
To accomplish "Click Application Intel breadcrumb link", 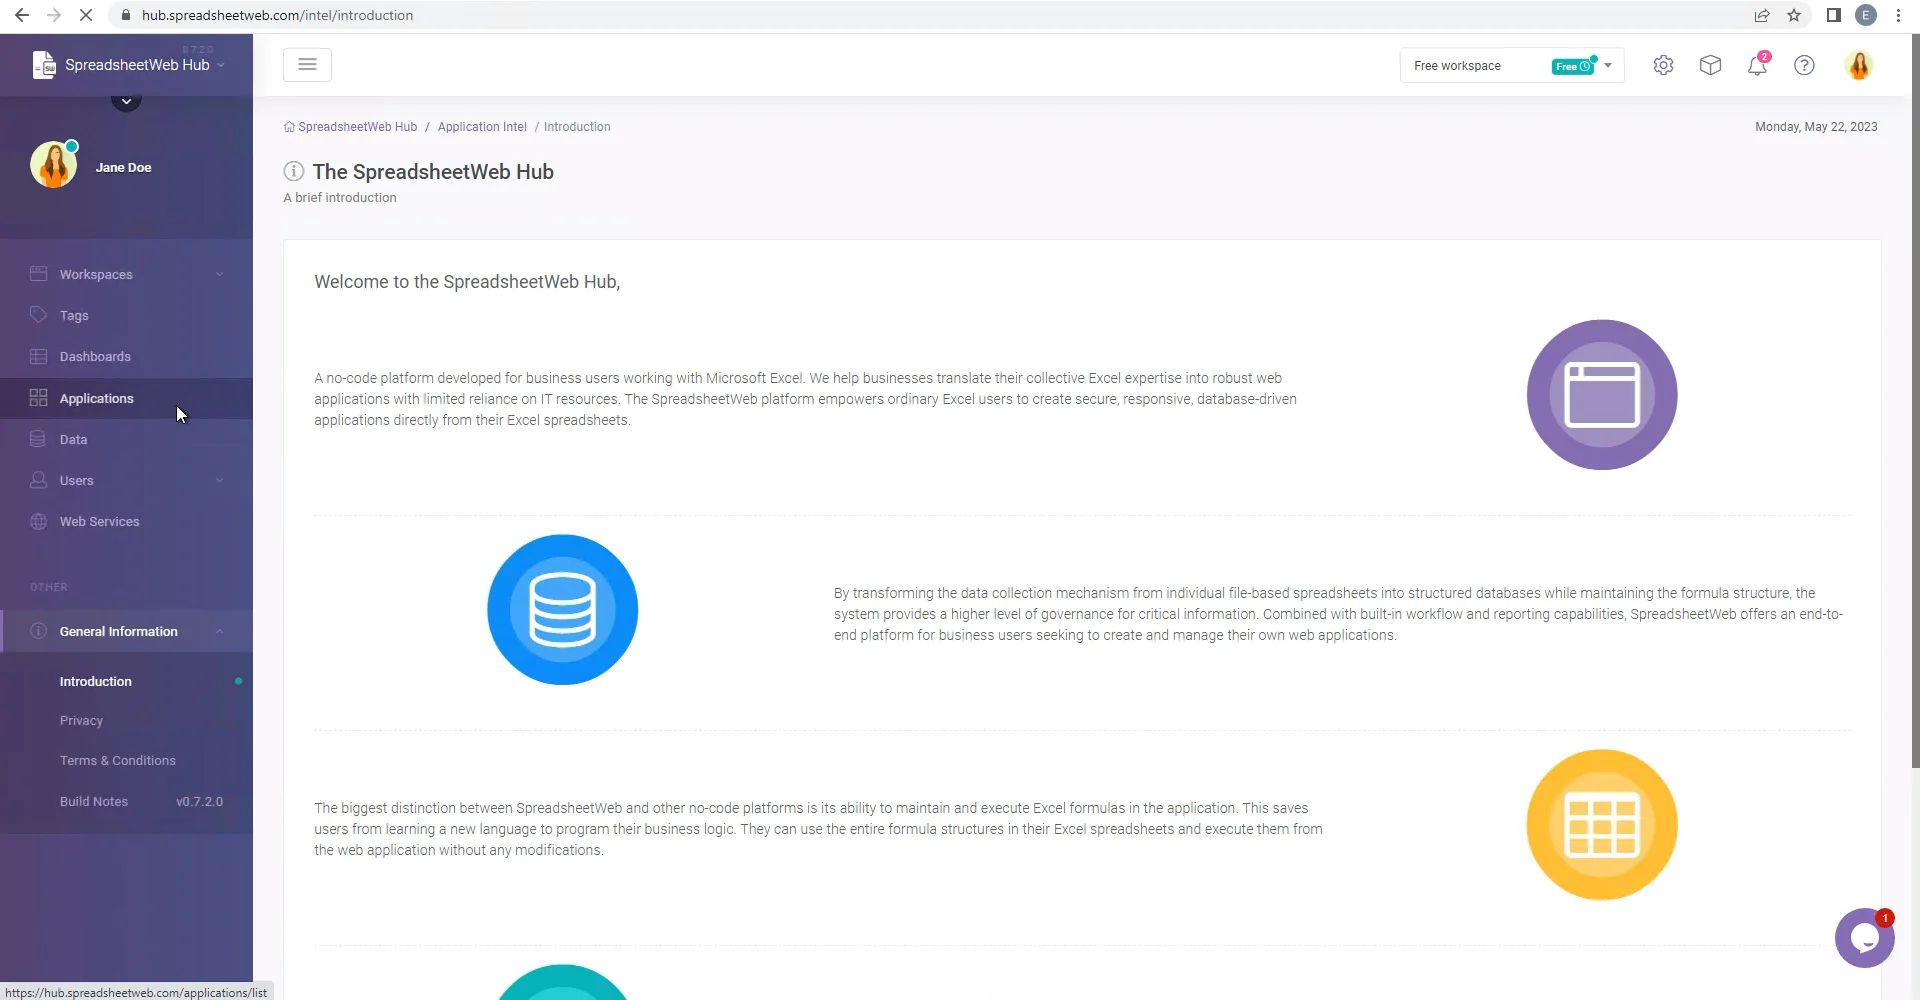I will [x=482, y=127].
